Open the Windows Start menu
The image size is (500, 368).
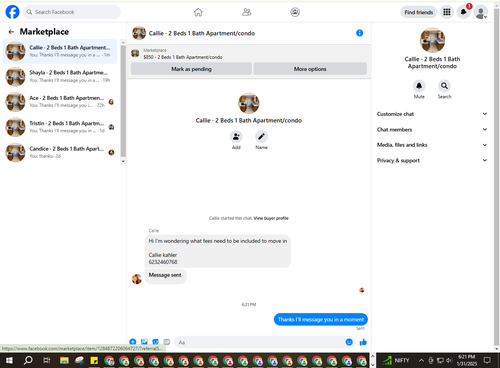pos(9,360)
